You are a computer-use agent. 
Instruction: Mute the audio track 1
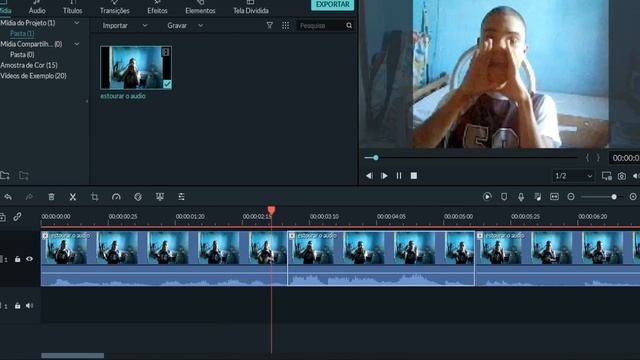[x=29, y=306]
